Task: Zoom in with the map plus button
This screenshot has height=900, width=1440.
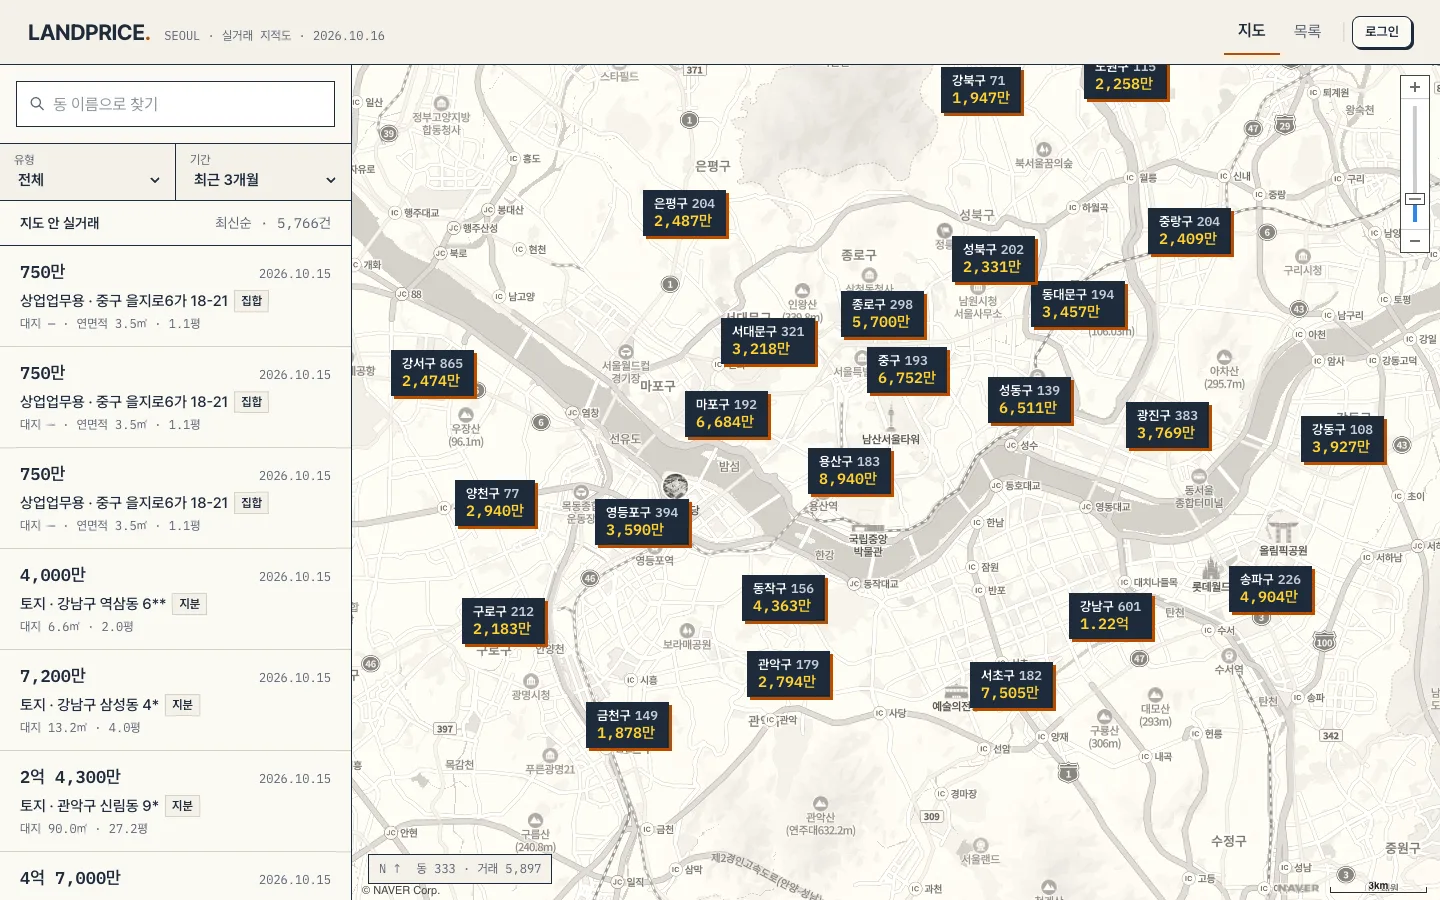Action: [1414, 87]
